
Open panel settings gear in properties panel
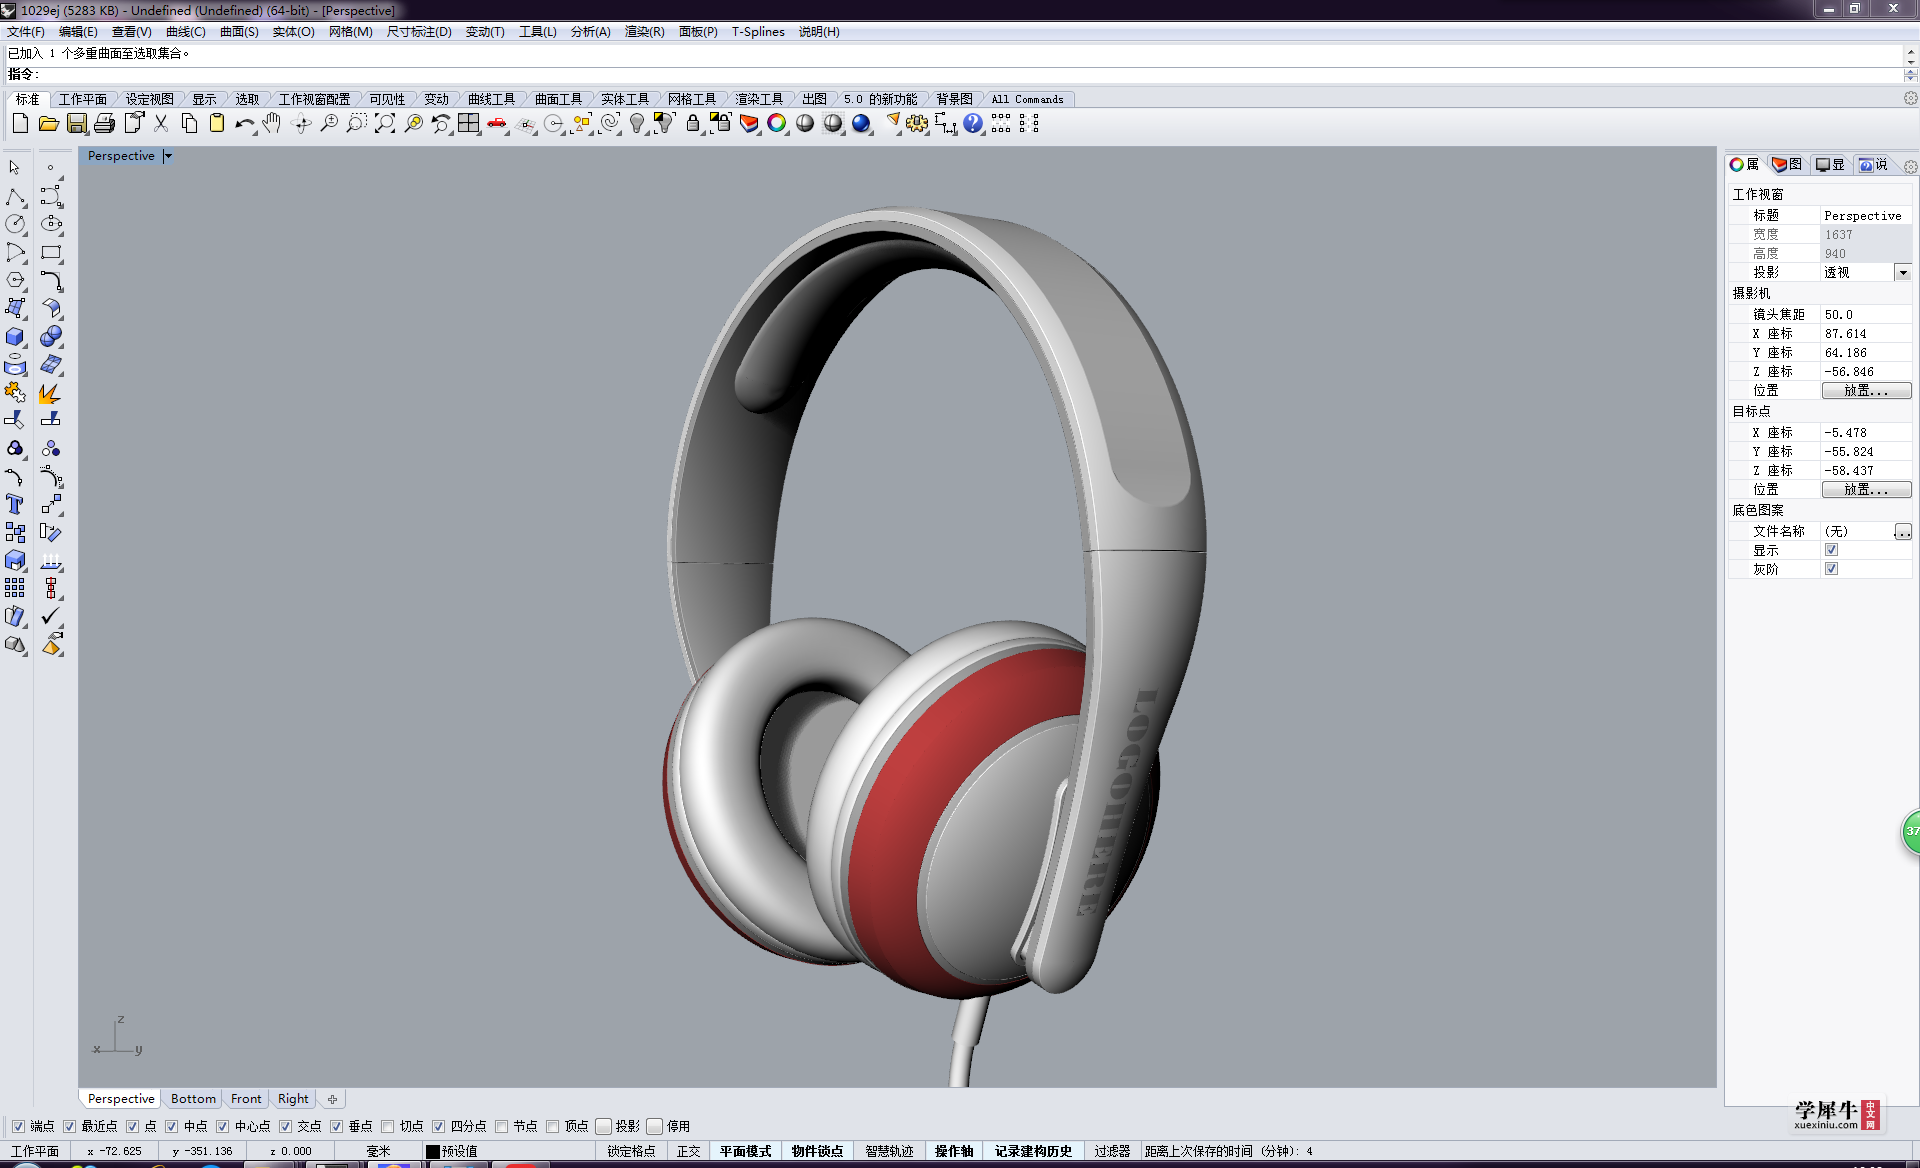click(x=1910, y=166)
